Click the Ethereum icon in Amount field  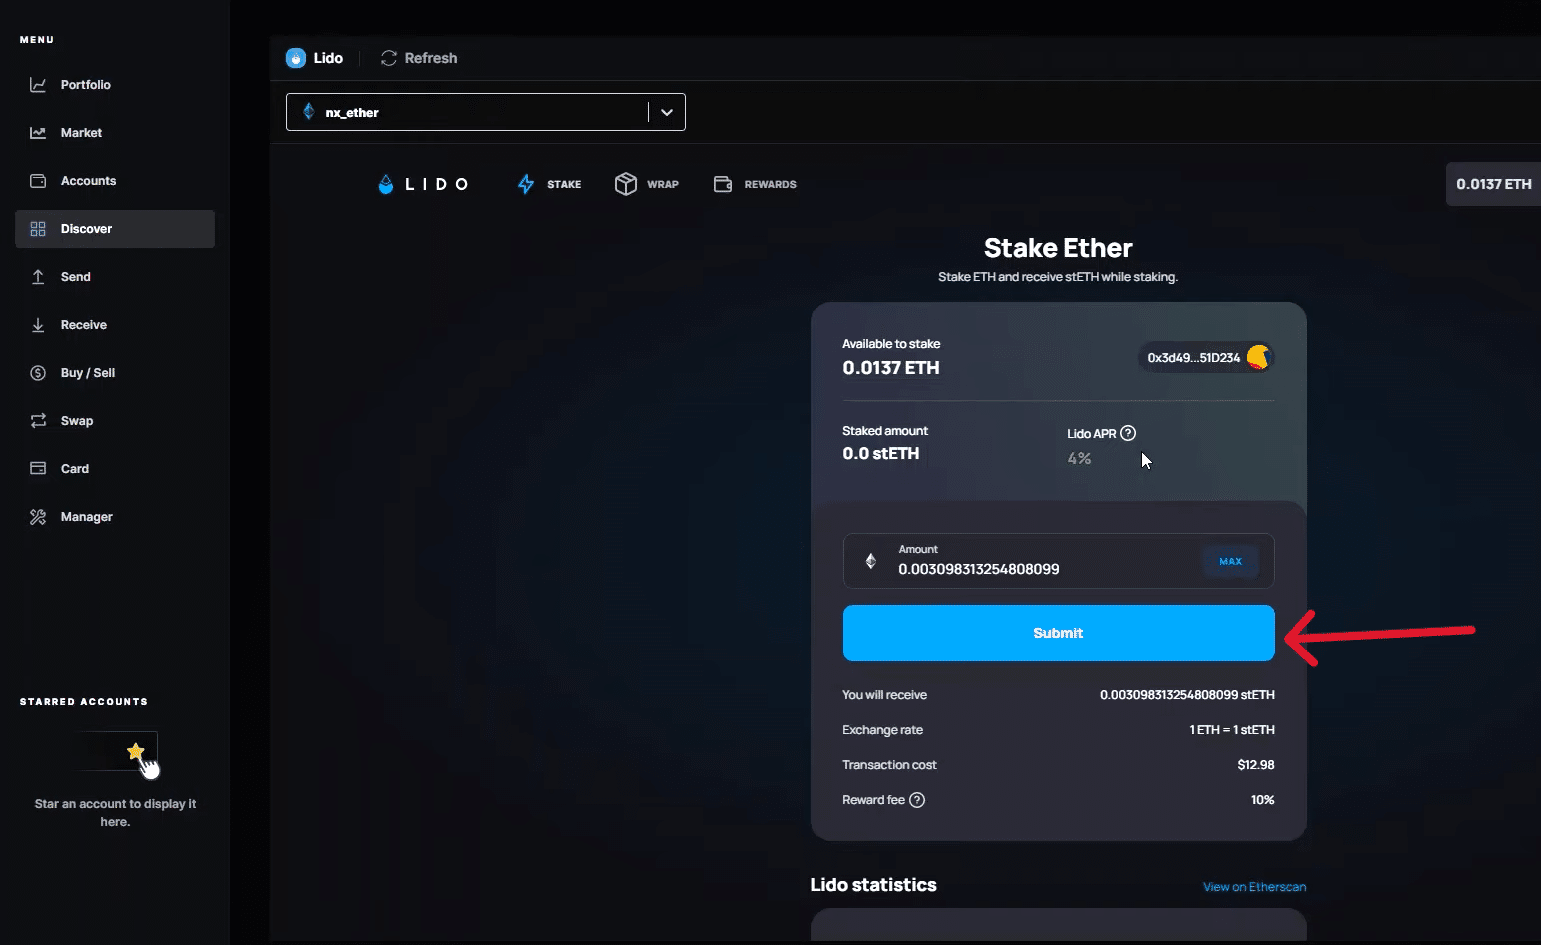[x=870, y=561]
